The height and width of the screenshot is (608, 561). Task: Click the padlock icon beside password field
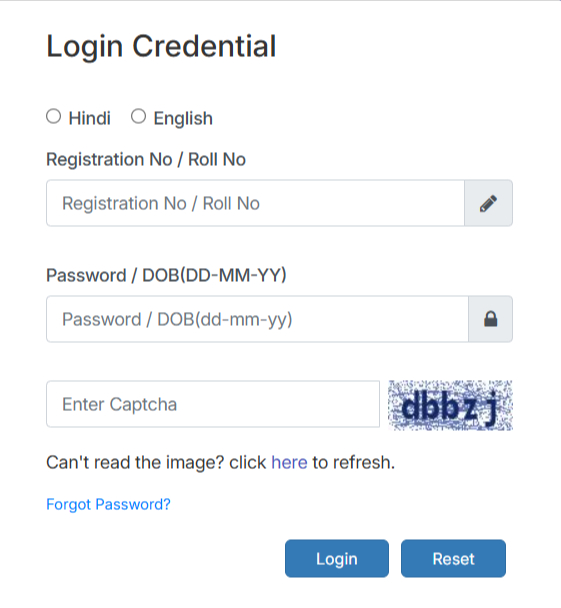[x=490, y=319]
